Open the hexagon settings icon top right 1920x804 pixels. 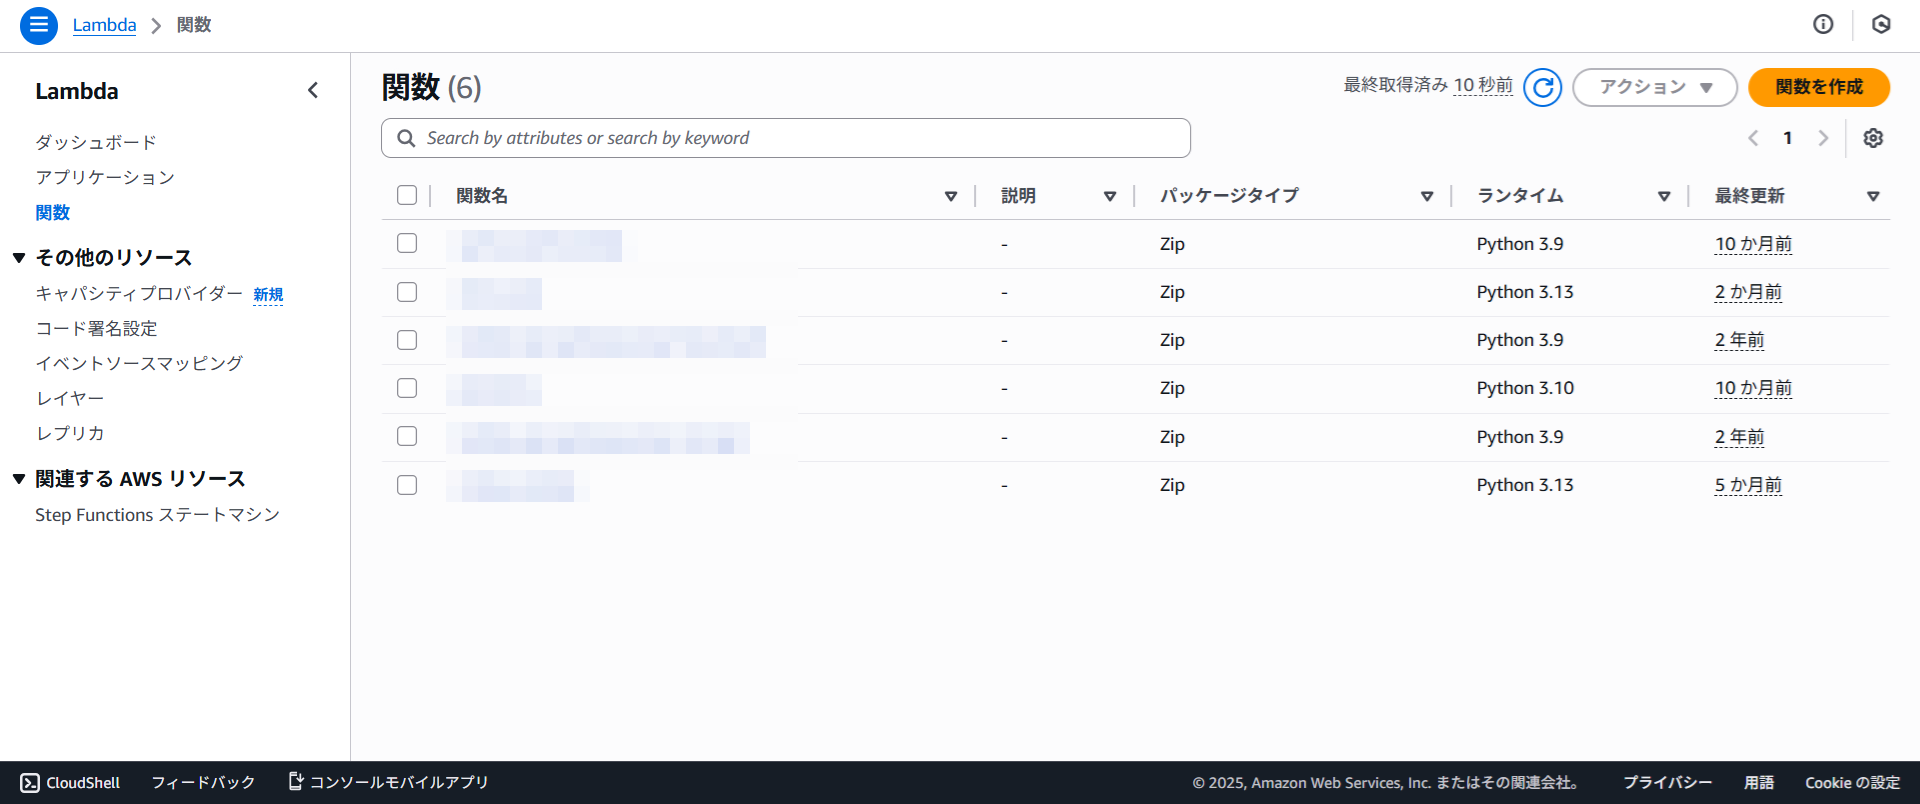coord(1881,25)
